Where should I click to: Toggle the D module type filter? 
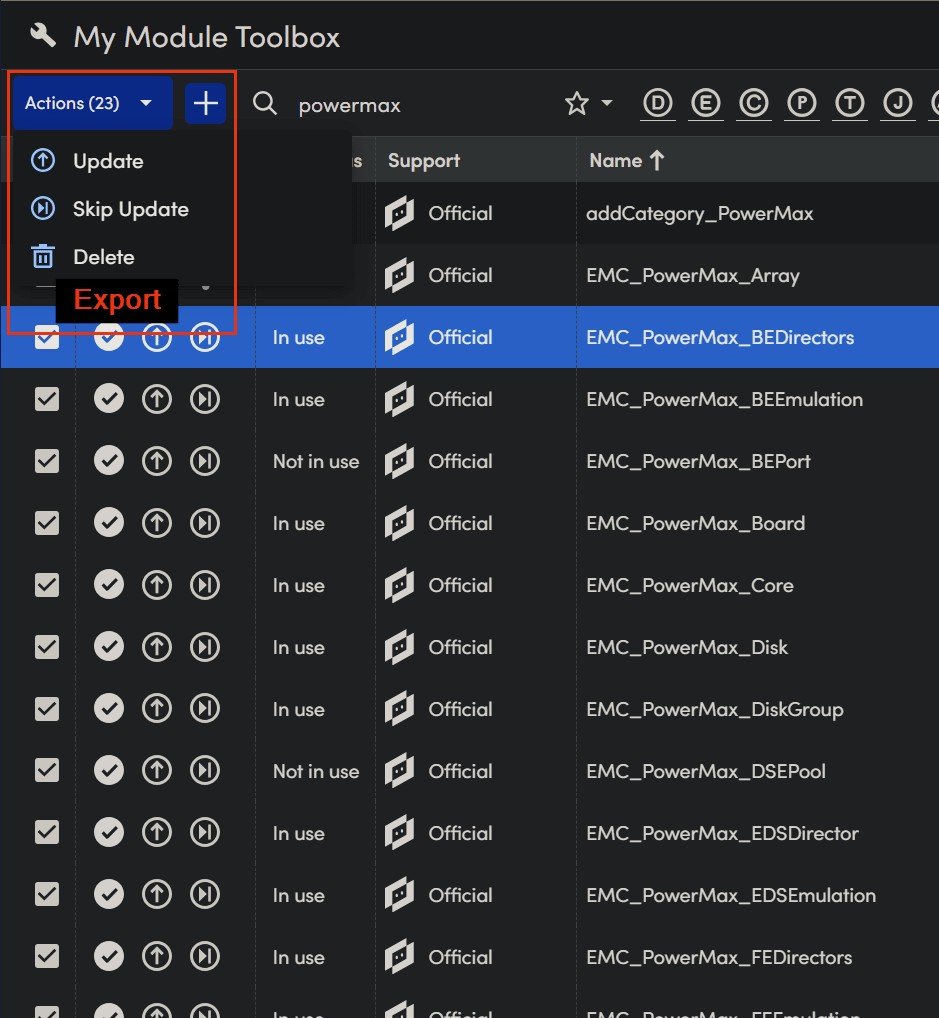pyautogui.click(x=658, y=103)
